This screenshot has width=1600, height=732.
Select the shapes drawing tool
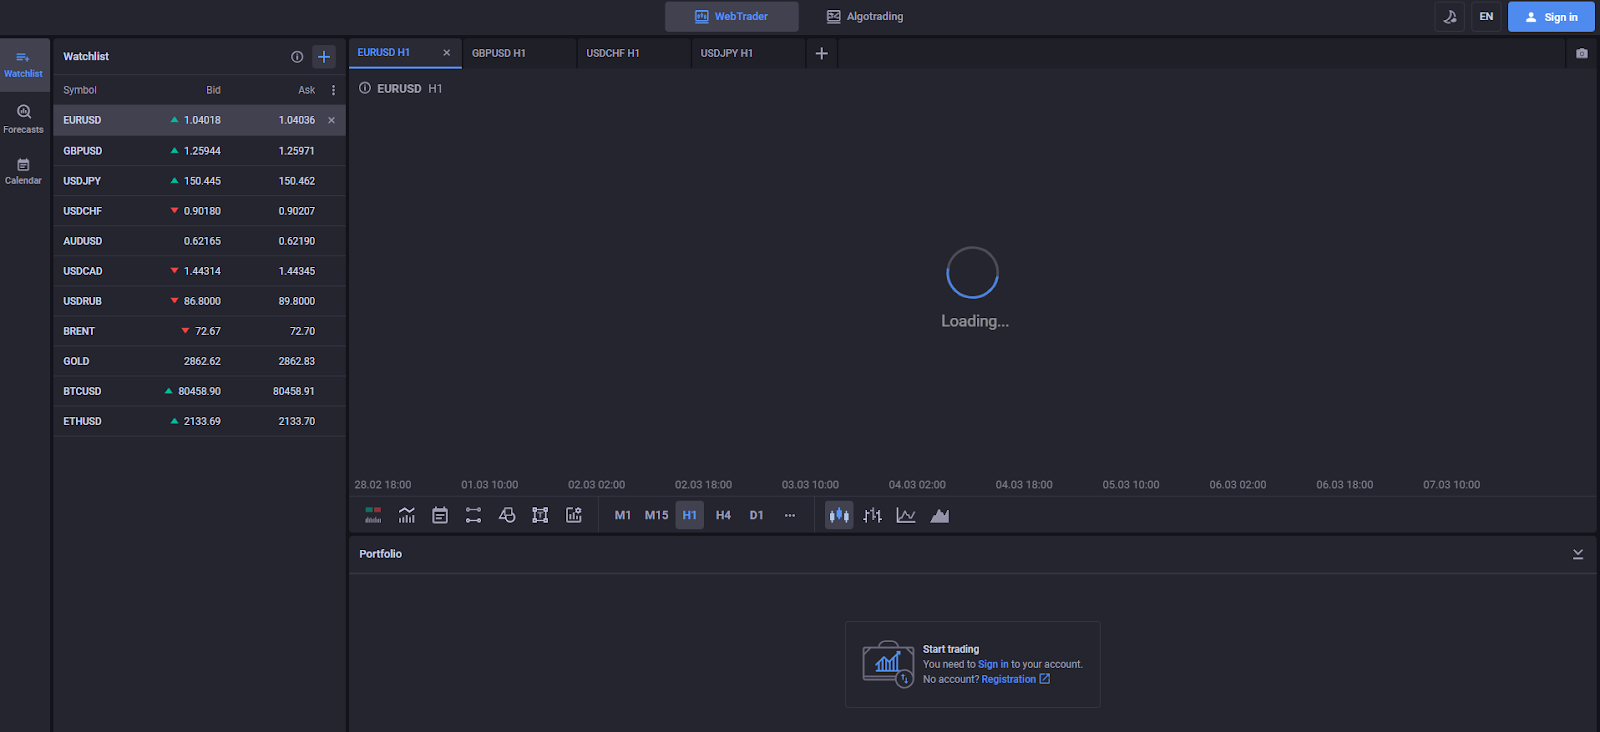coord(507,515)
